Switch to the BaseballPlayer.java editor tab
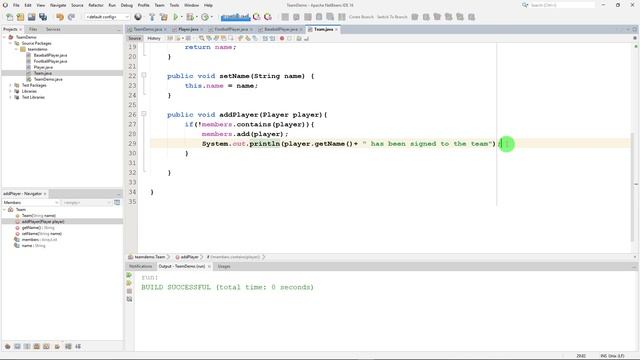Image resolution: width=640 pixels, height=360 pixels. [281, 29]
